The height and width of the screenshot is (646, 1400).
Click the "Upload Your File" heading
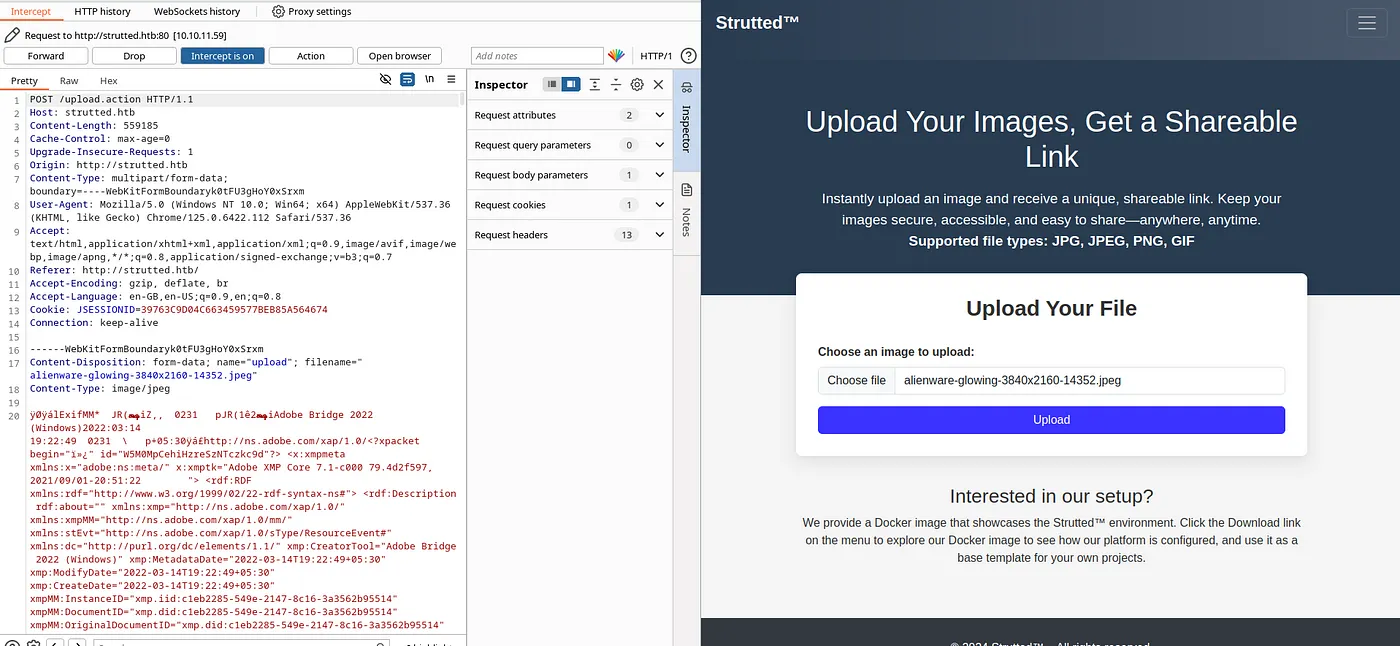(x=1051, y=308)
